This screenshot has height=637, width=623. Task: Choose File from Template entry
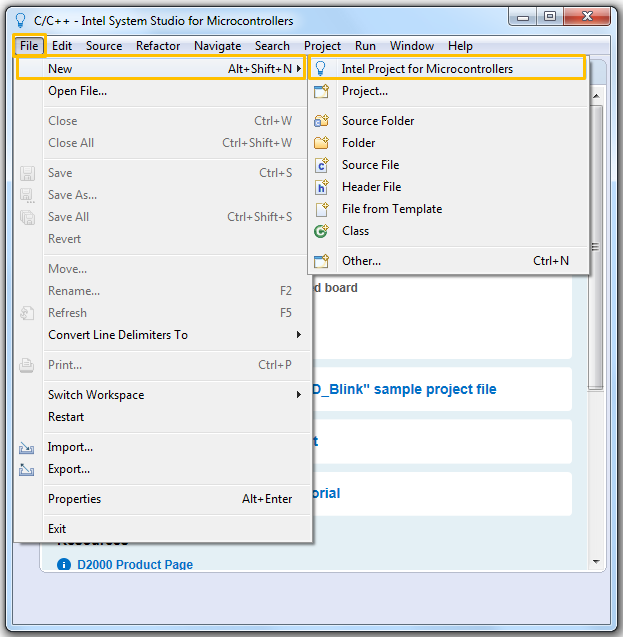448,209
